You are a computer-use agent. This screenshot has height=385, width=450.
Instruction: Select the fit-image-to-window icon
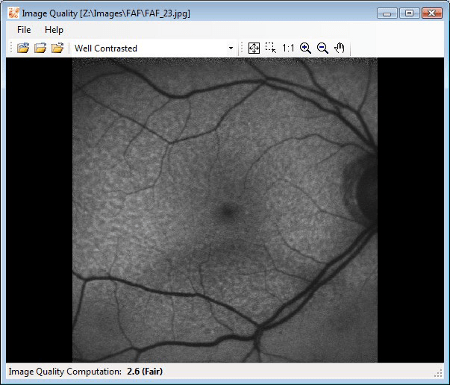[254, 48]
